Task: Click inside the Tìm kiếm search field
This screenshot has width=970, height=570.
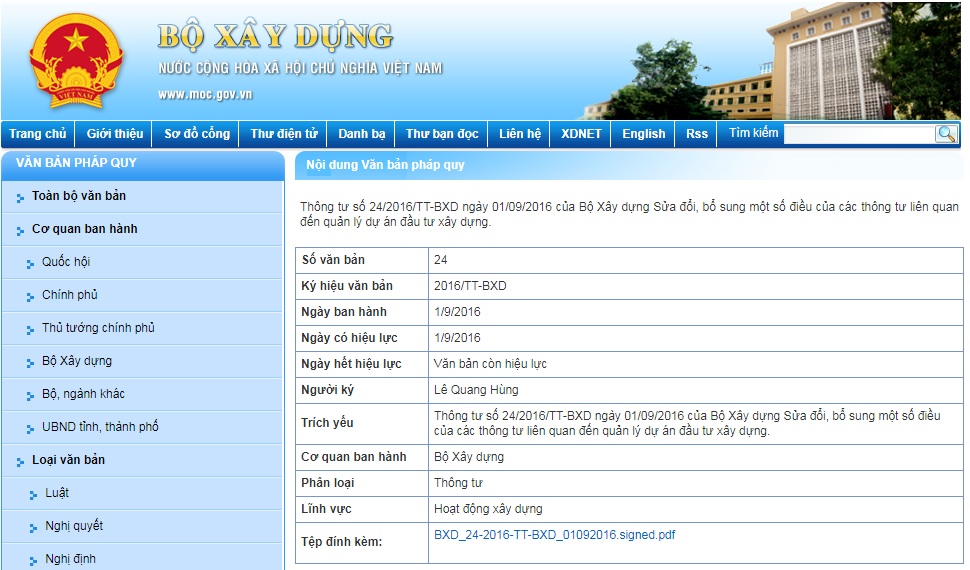Action: [858, 134]
